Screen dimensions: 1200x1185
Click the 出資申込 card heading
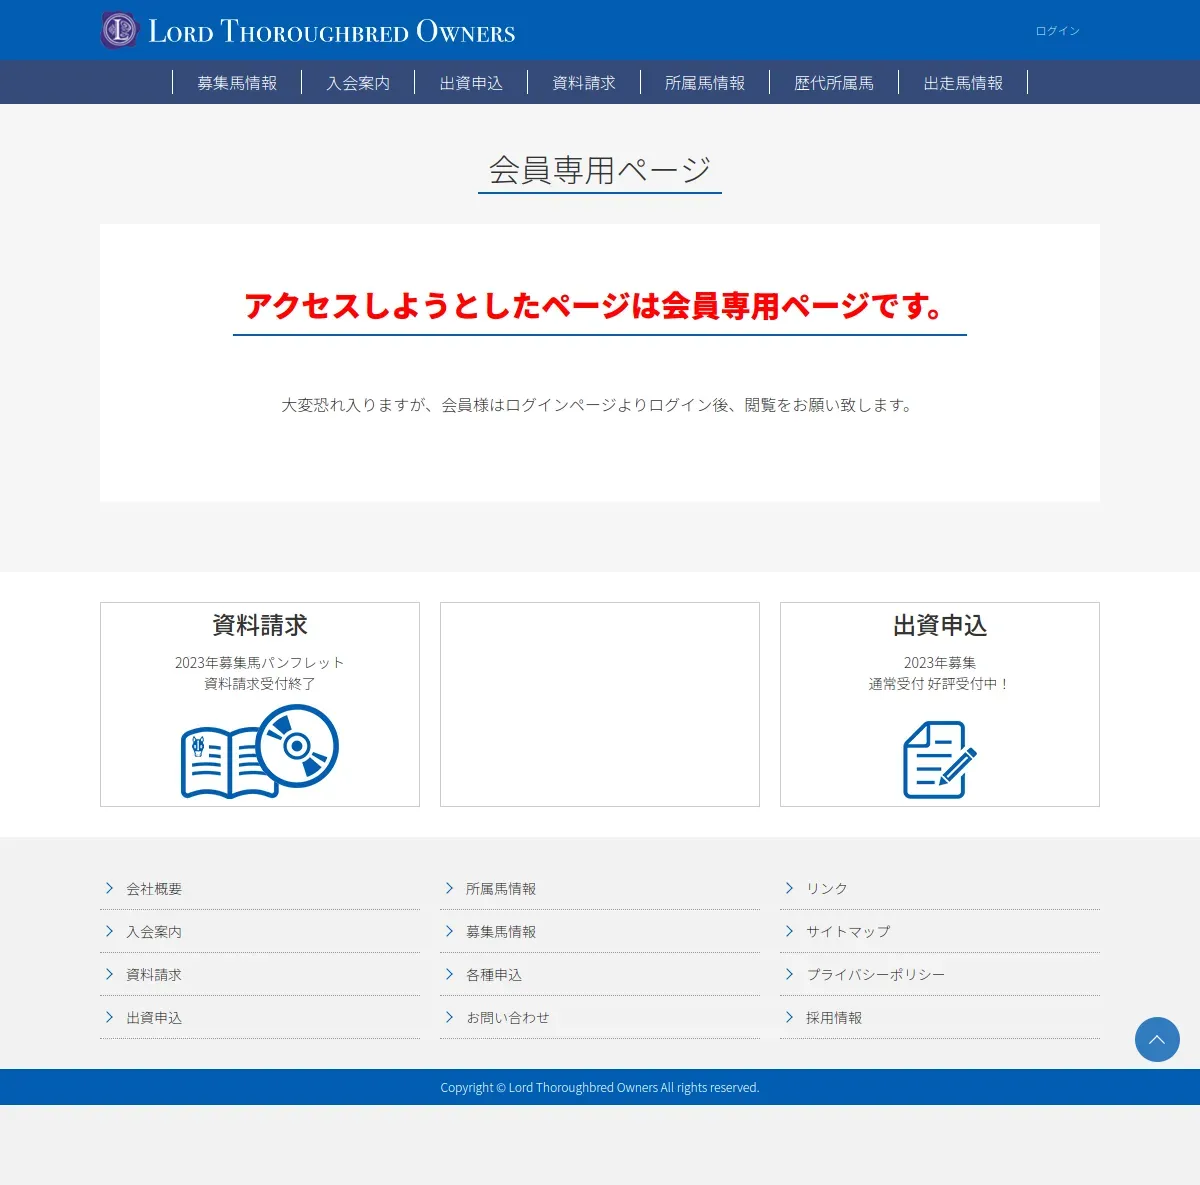pos(940,625)
